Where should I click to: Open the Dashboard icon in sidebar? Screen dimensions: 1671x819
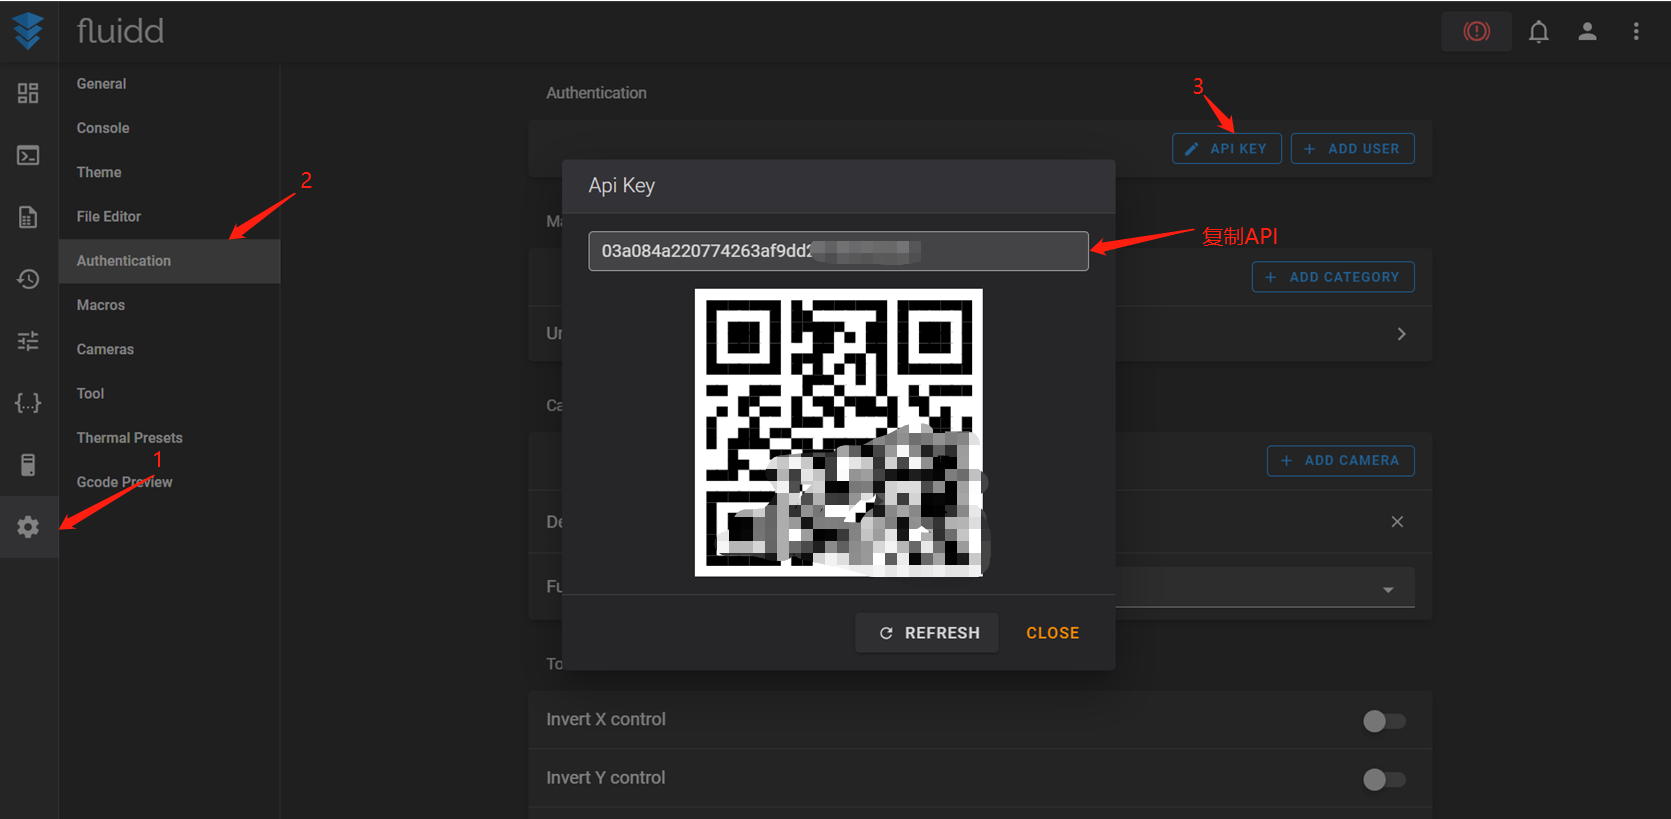tap(28, 93)
